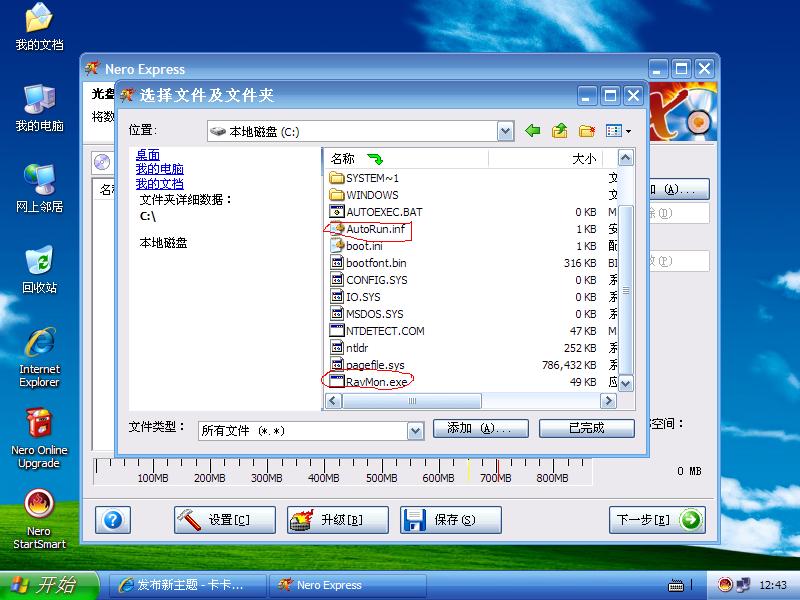This screenshot has width=800, height=600.
Task: Click horizontal scrollbar right arrow
Action: click(x=608, y=401)
